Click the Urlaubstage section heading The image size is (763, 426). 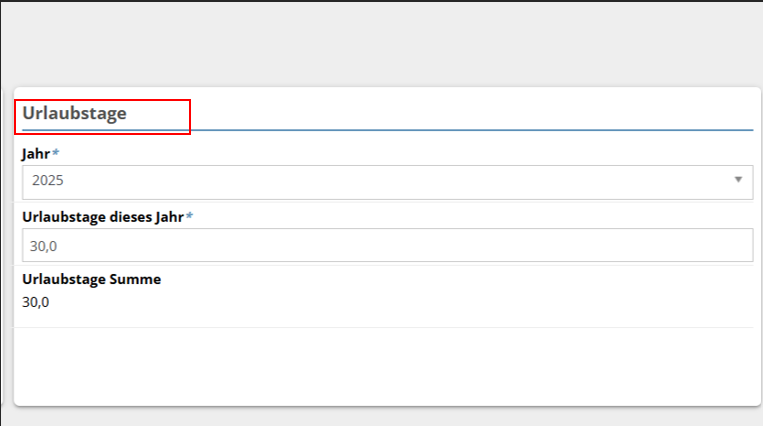[75, 113]
